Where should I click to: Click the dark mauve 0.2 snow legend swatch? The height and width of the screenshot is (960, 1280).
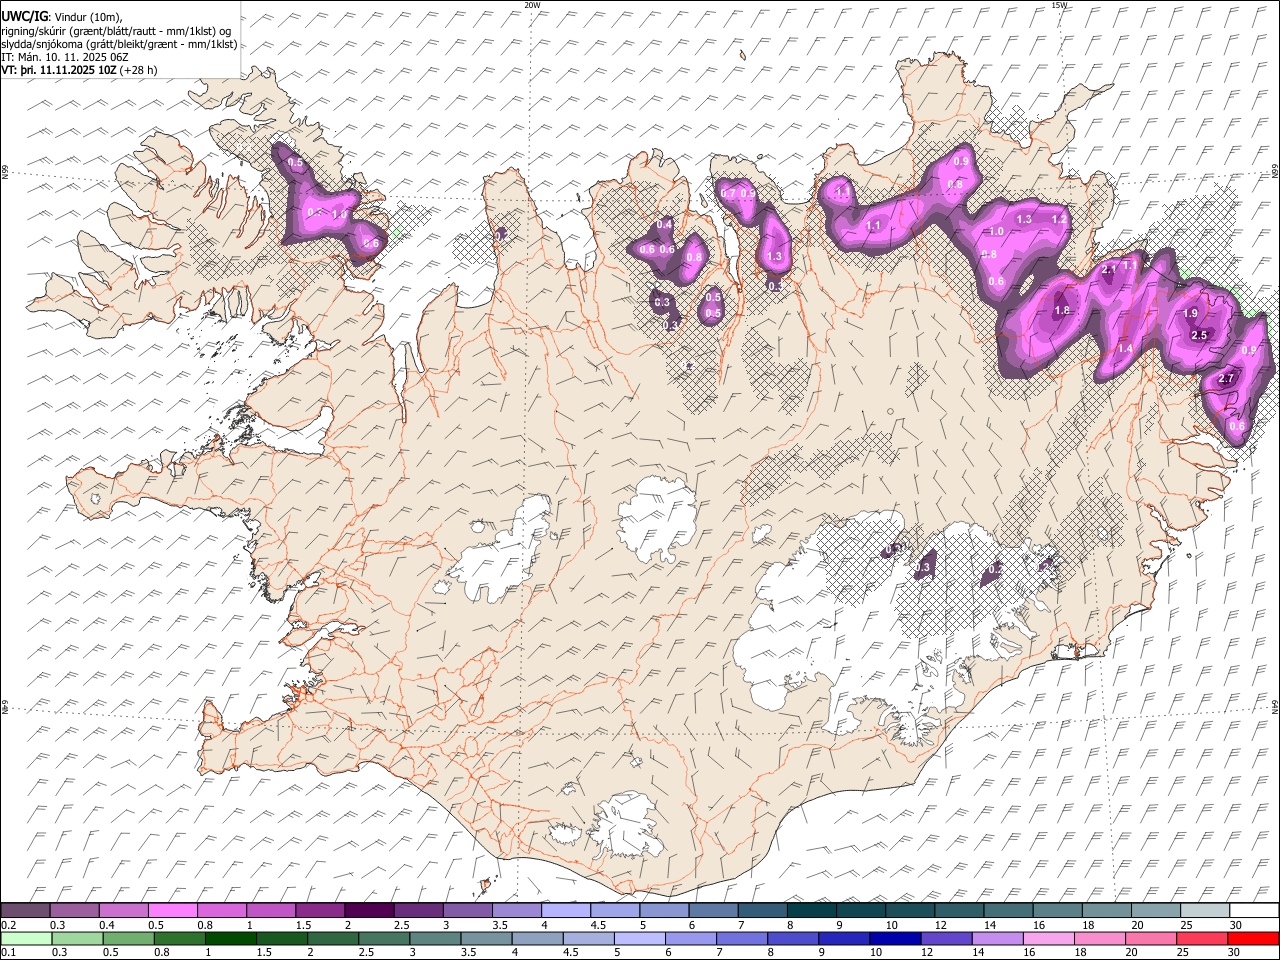(x=25, y=911)
